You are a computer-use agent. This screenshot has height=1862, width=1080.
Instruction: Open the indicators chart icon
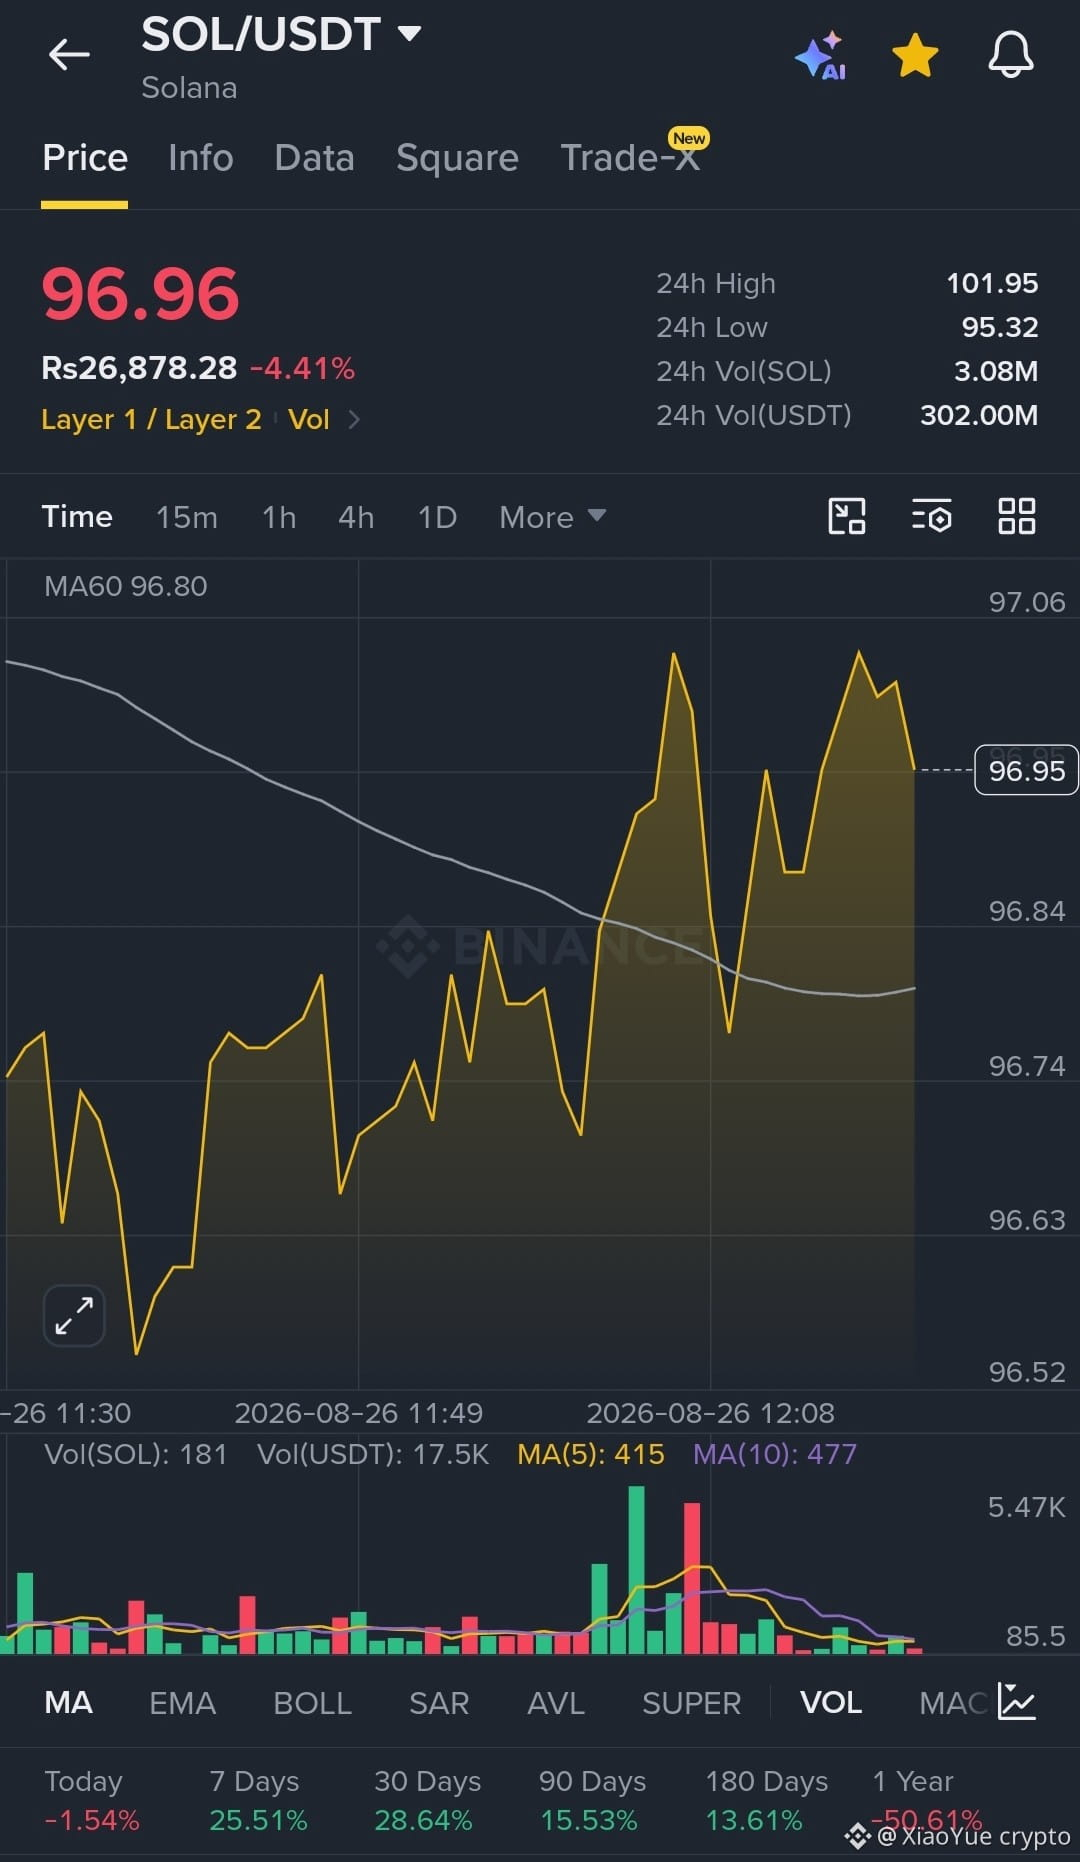[x=1017, y=1701]
